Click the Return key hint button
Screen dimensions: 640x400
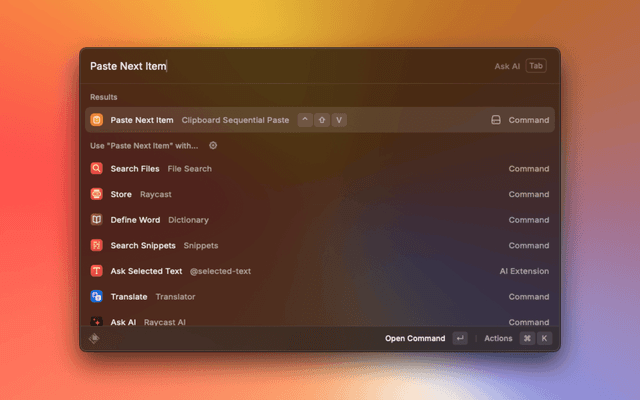coord(459,339)
